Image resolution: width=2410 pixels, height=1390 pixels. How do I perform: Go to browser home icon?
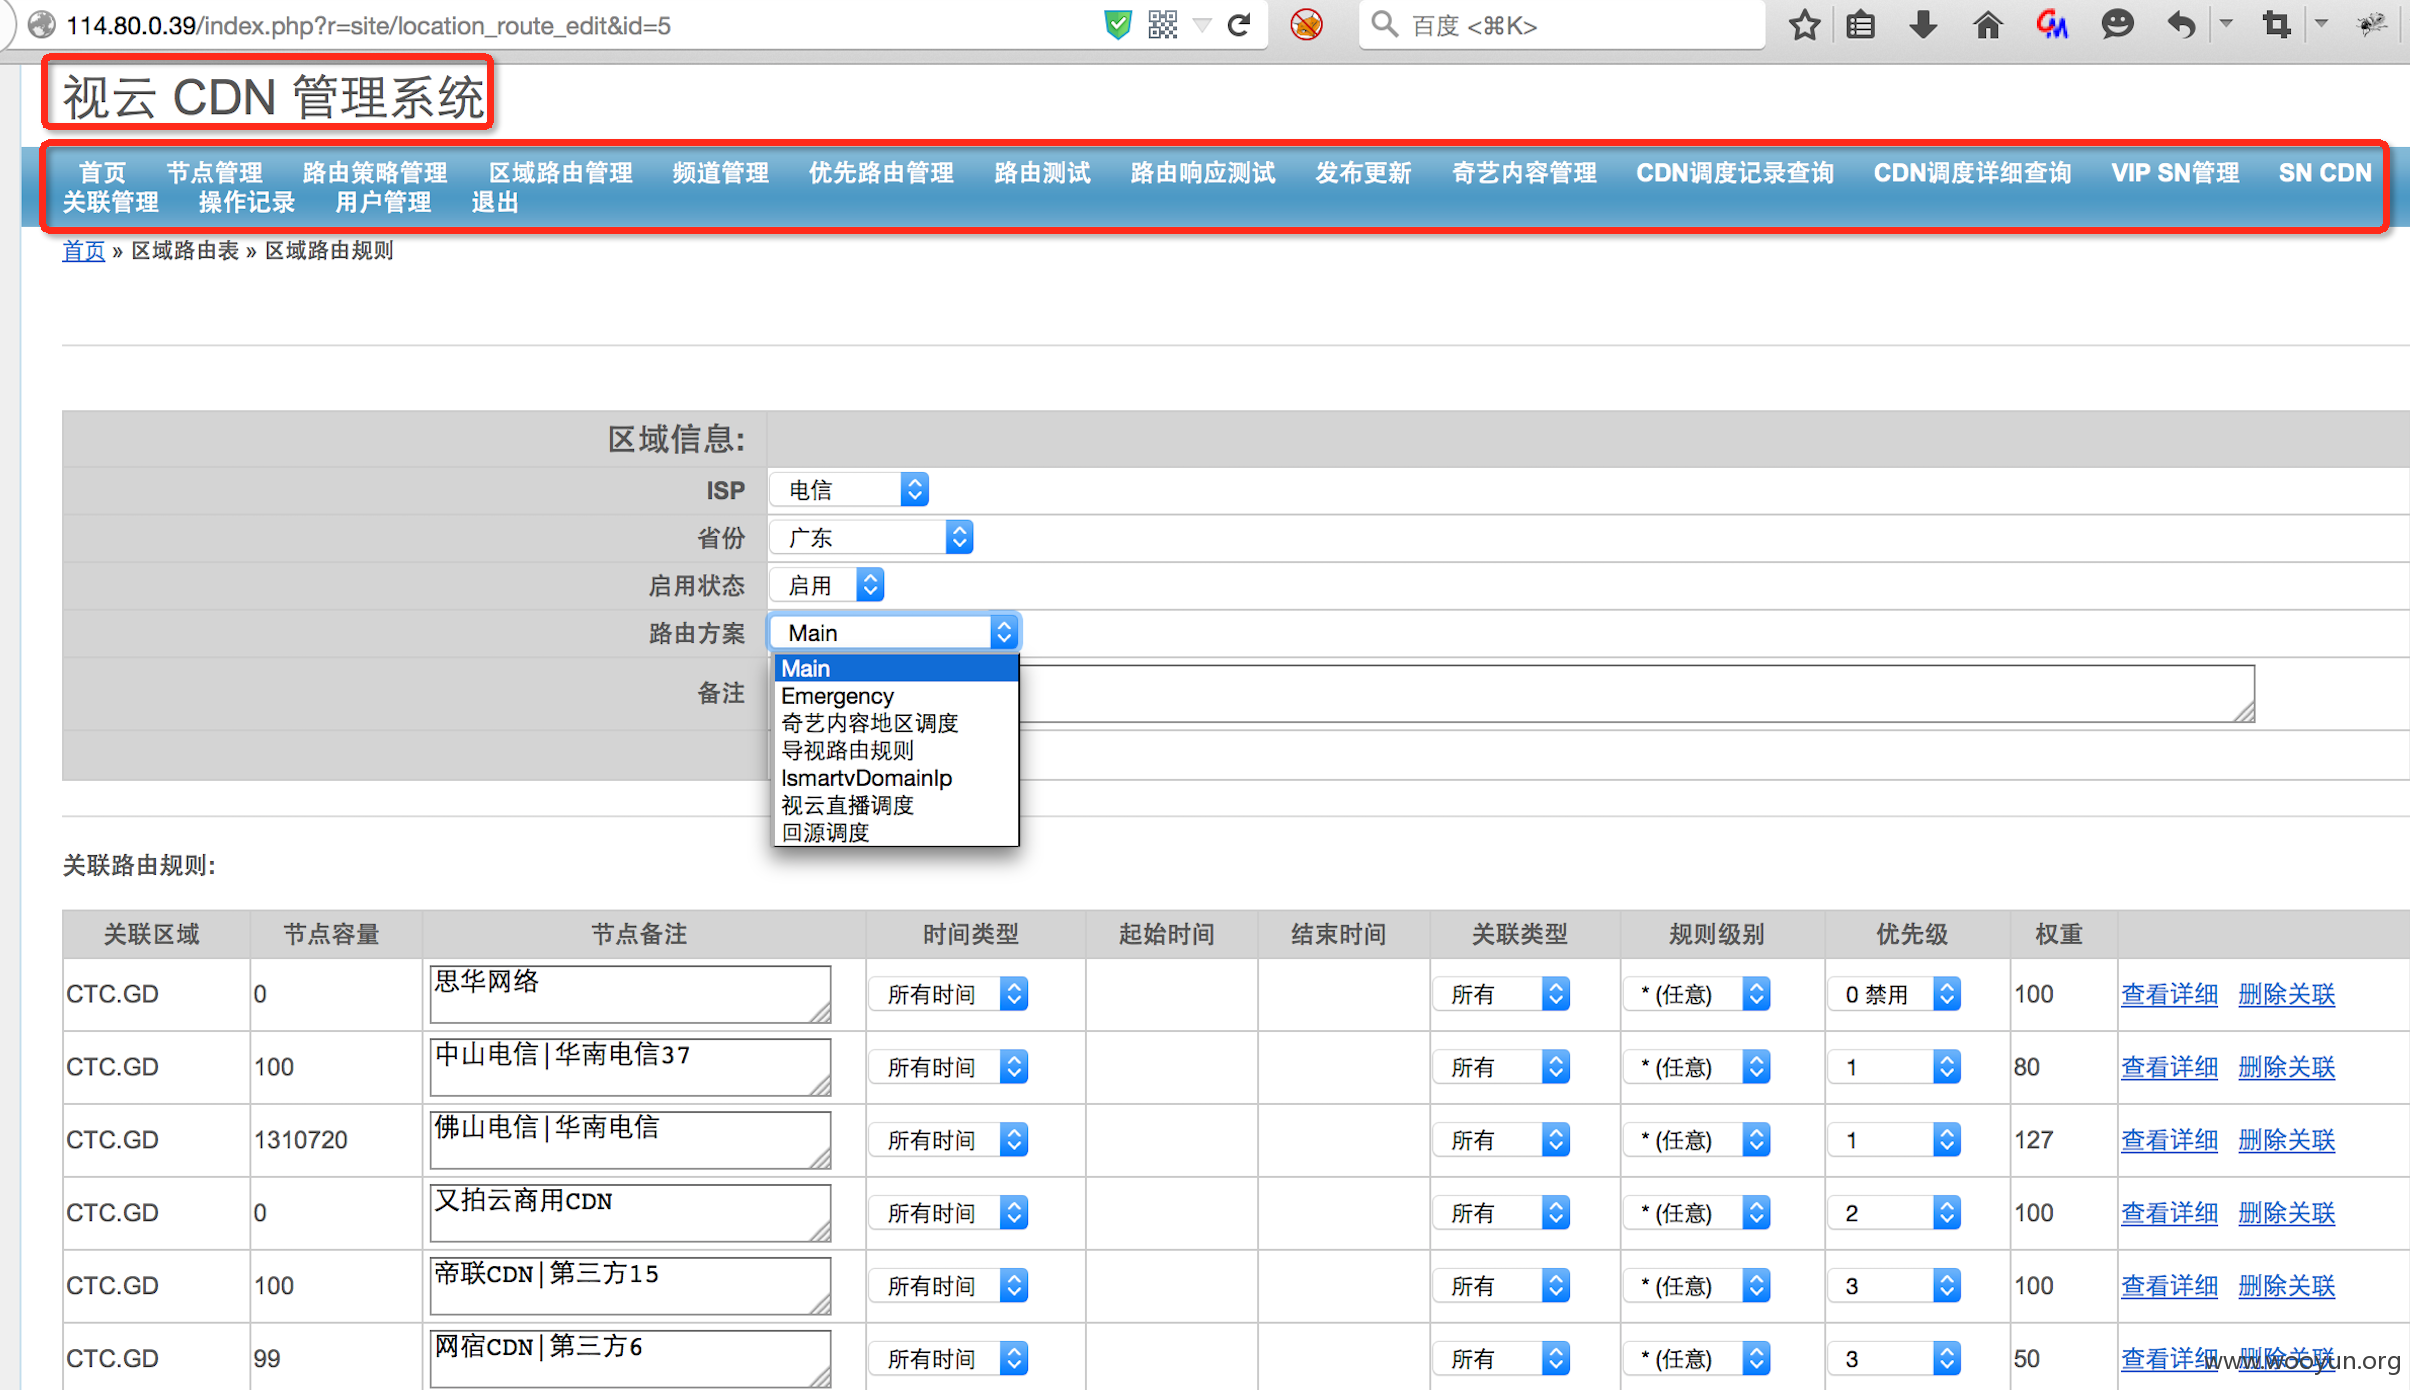click(1988, 24)
